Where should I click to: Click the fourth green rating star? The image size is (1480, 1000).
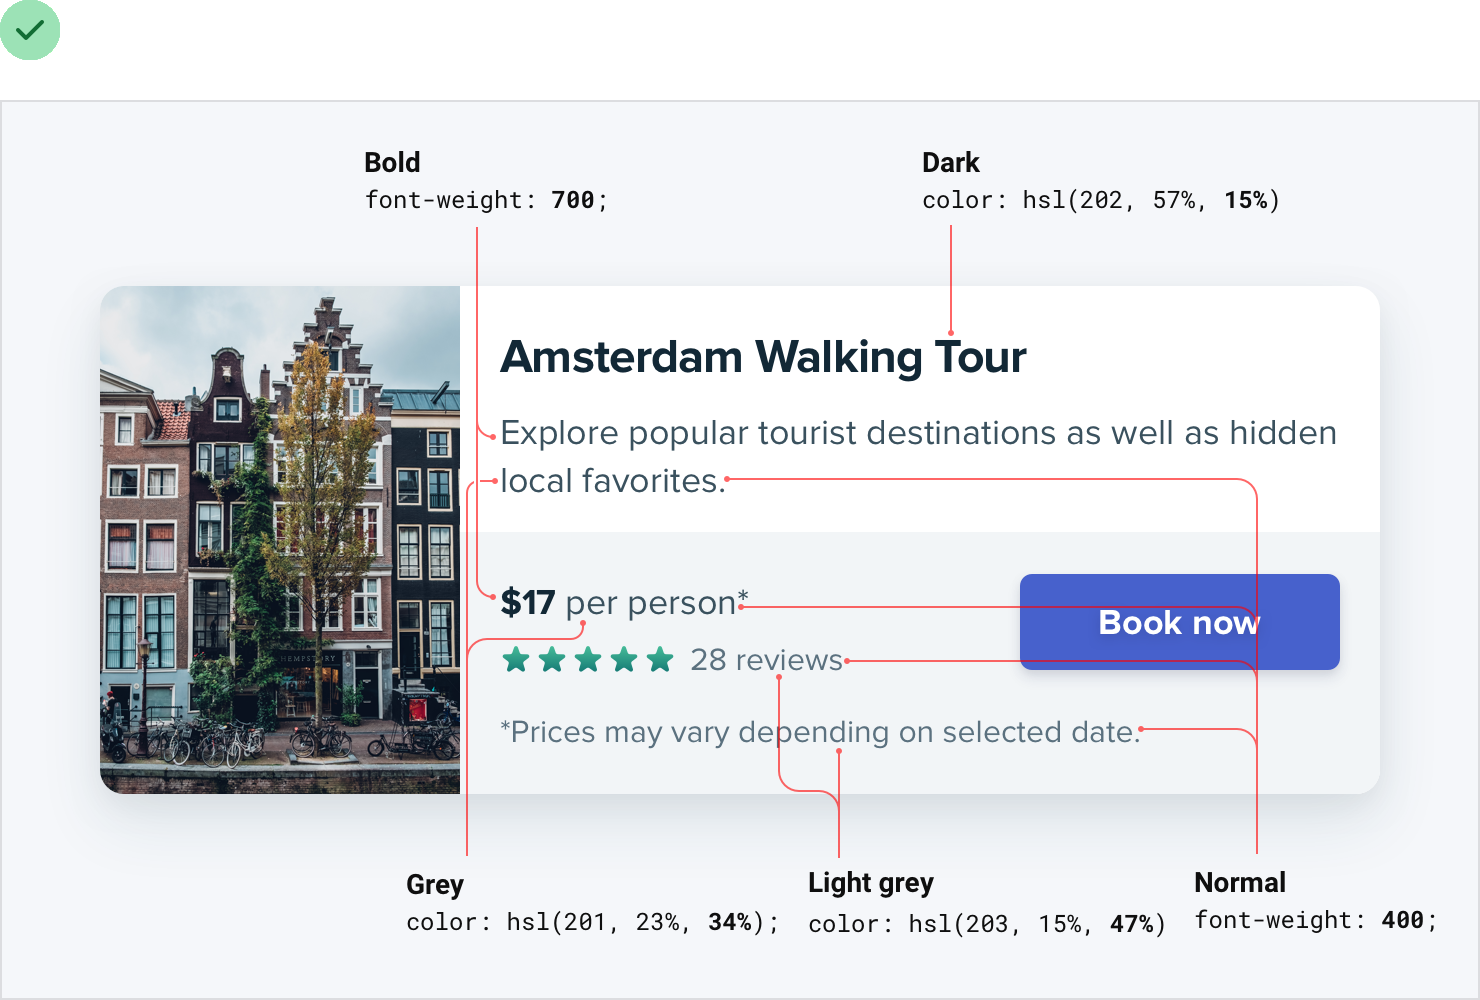pos(624,660)
